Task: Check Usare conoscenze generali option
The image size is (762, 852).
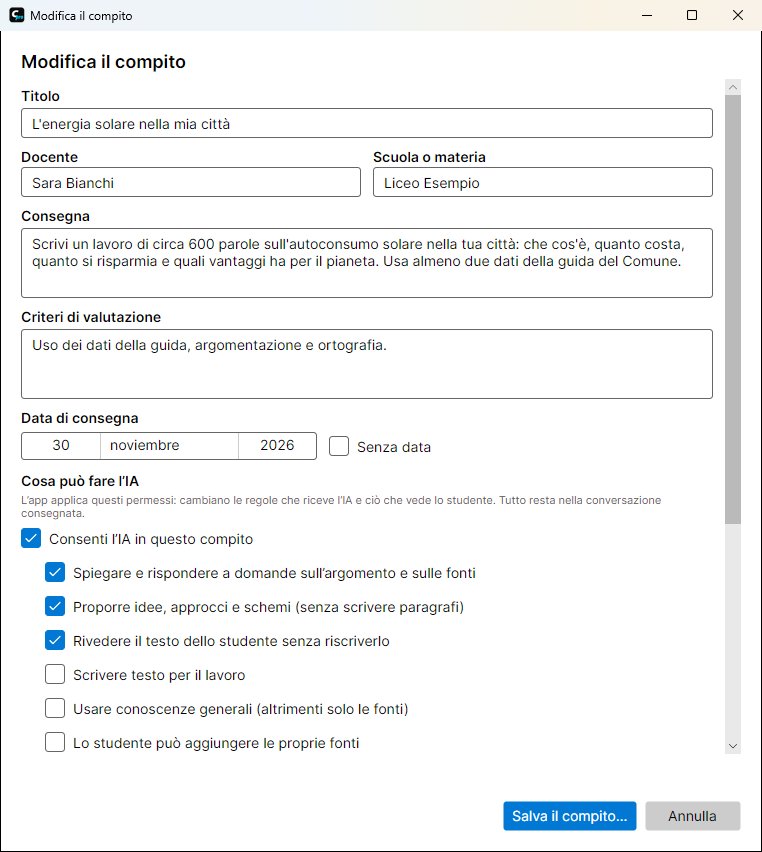Action: pyautogui.click(x=55, y=709)
